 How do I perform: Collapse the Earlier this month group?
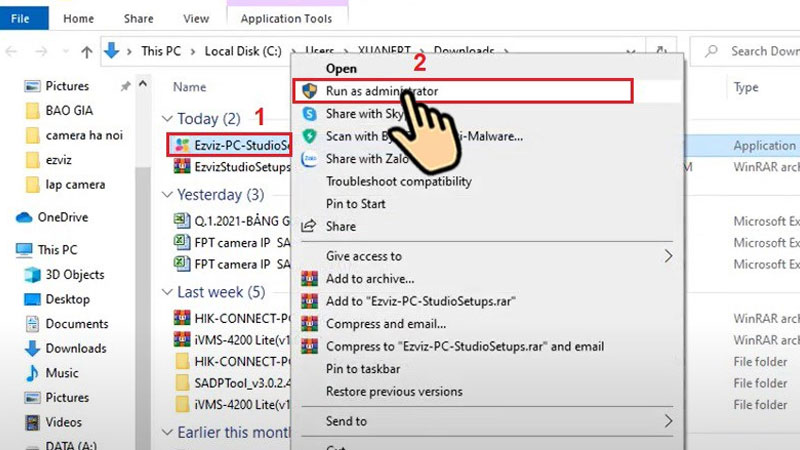(x=167, y=432)
